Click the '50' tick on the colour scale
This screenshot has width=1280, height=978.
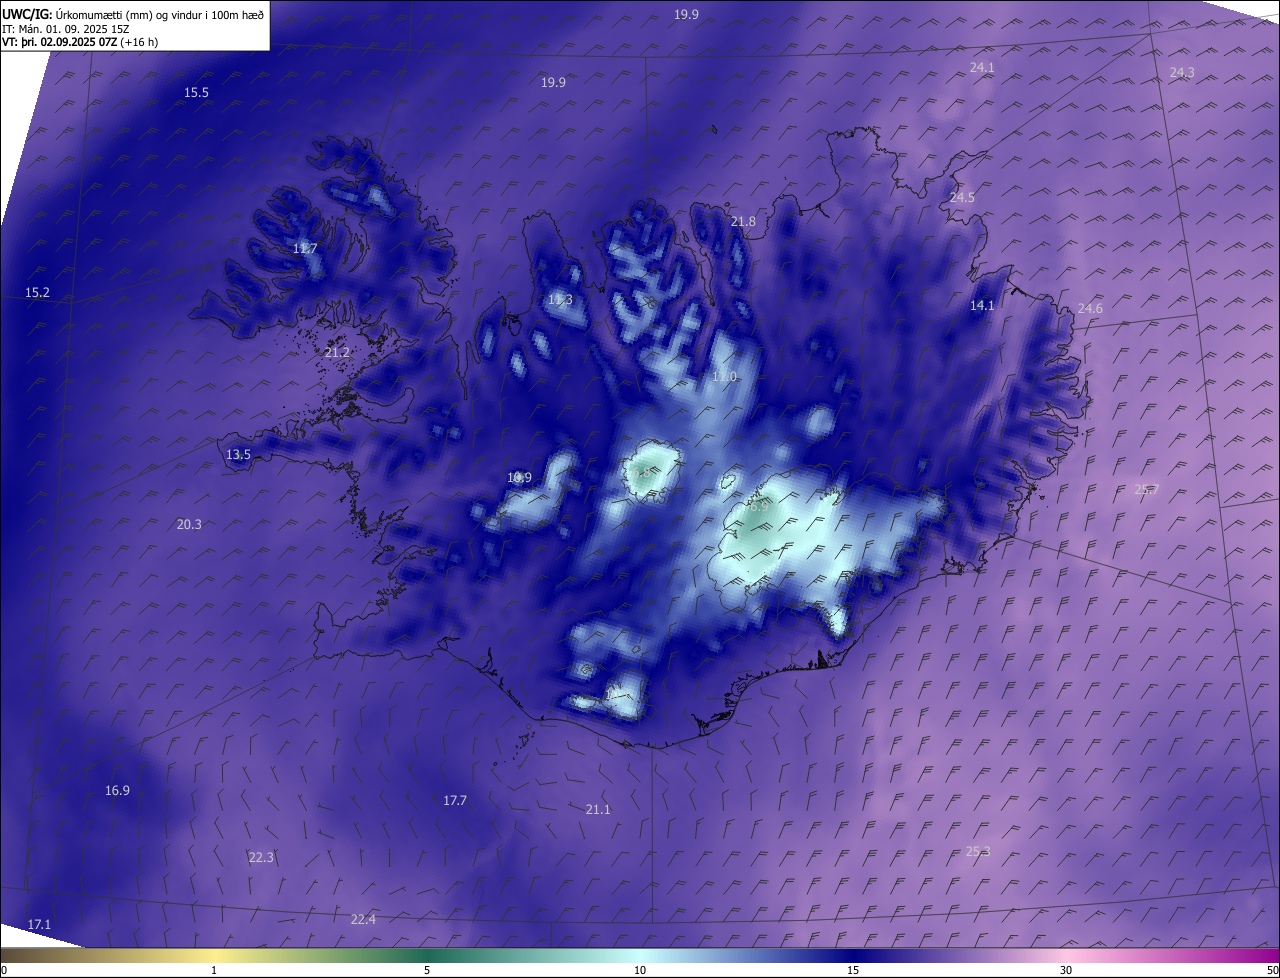pyautogui.click(x=1272, y=971)
